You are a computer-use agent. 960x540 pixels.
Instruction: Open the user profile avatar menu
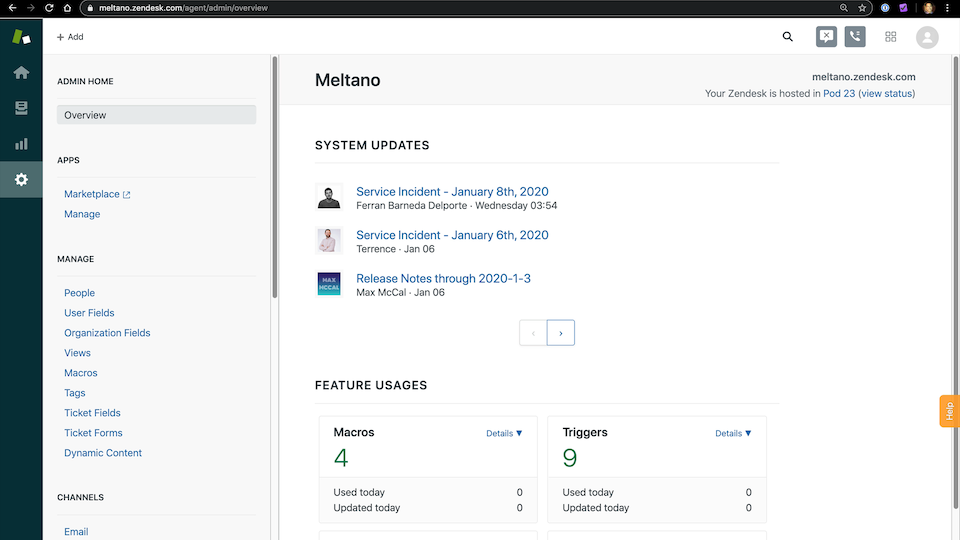point(927,37)
